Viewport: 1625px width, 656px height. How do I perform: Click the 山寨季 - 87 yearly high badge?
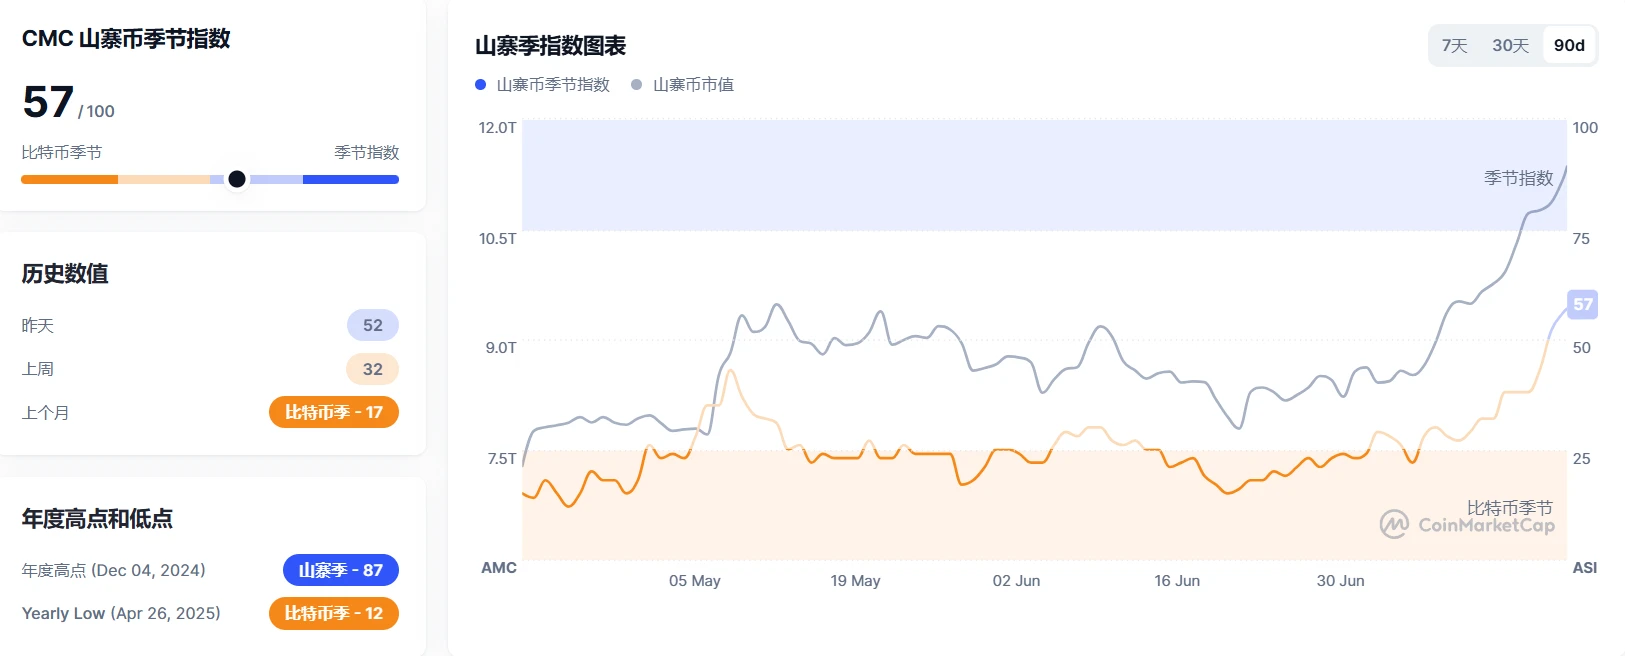341,570
